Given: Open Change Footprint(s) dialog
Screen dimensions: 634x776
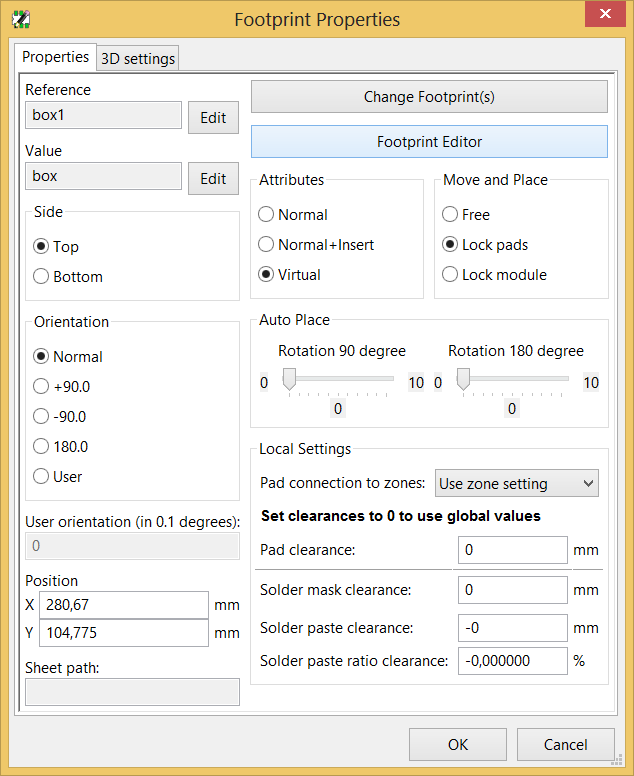Looking at the screenshot, I should click(429, 97).
